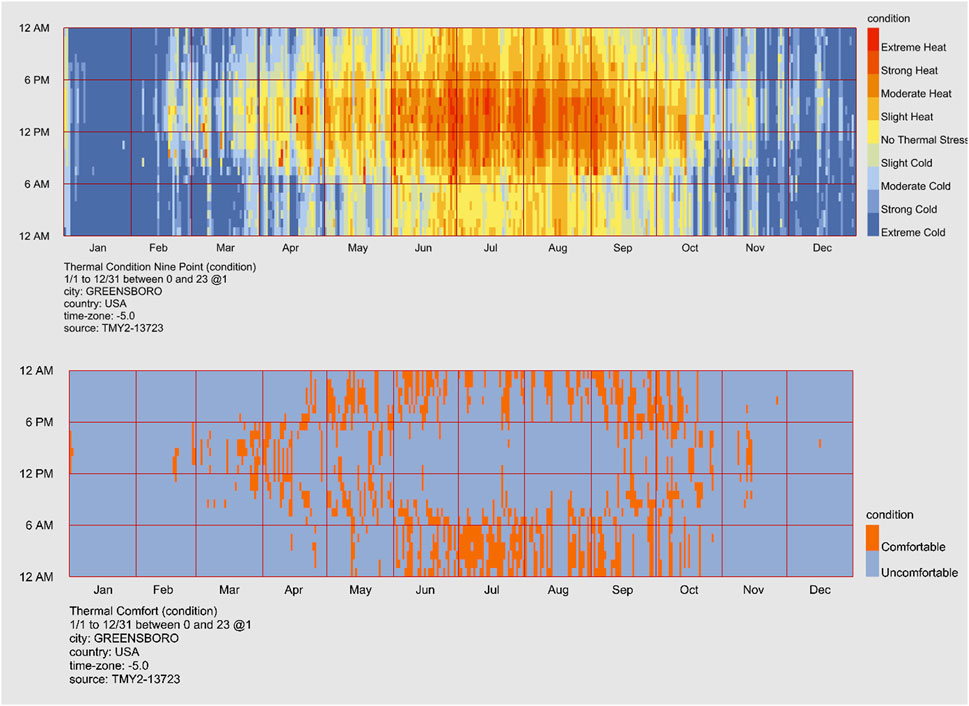Image resolution: width=969 pixels, height=706 pixels.
Task: Click the Moderate Heat legend label
Action: (x=916, y=94)
